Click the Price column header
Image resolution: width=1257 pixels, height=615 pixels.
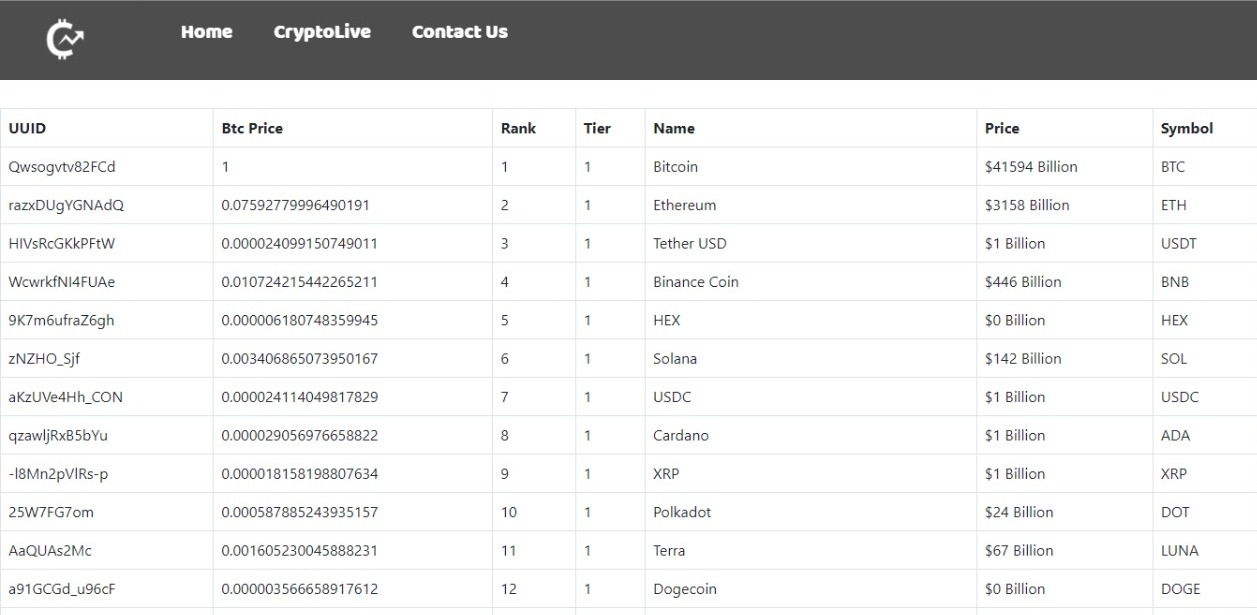1065,128
